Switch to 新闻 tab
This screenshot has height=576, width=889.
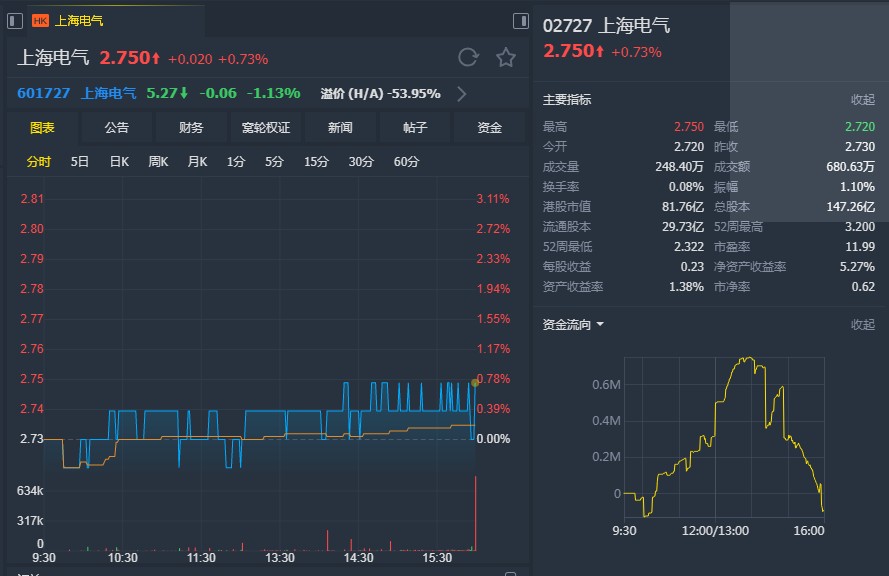click(x=340, y=128)
